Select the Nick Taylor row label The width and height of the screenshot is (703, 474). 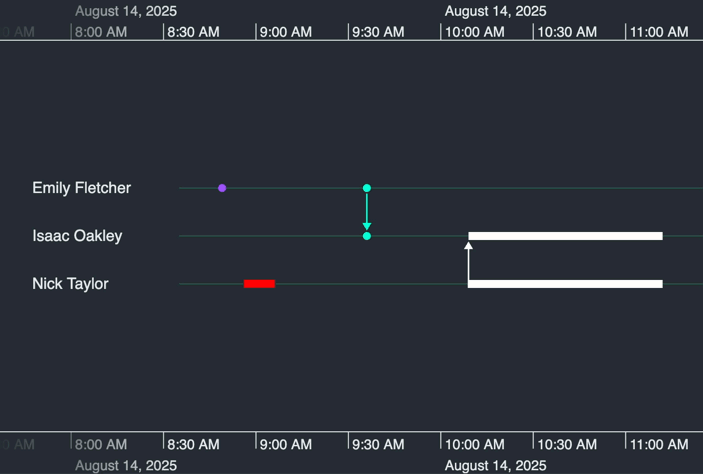[70, 284]
